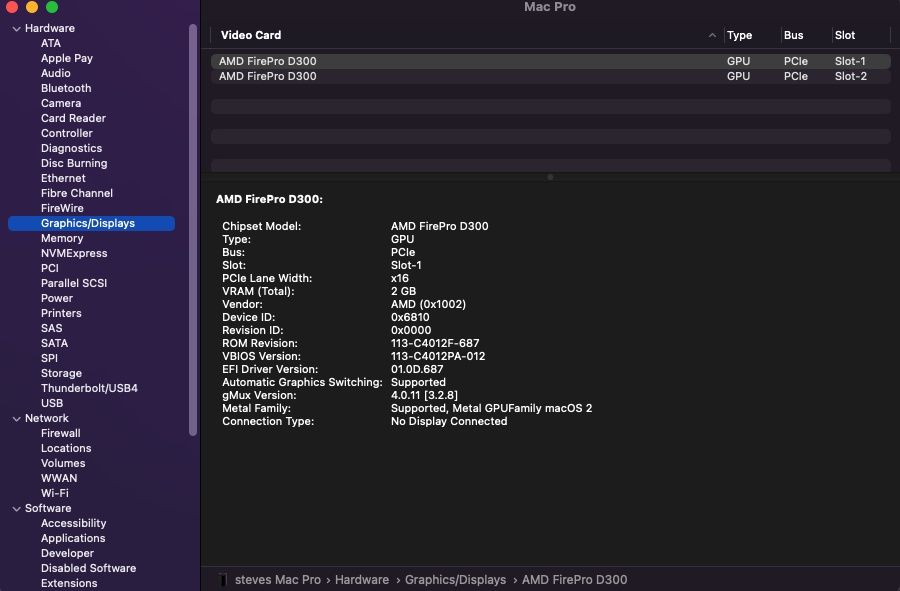Collapse the Network section chevron
Viewport: 900px width, 591px height.
pyautogui.click(x=16, y=419)
